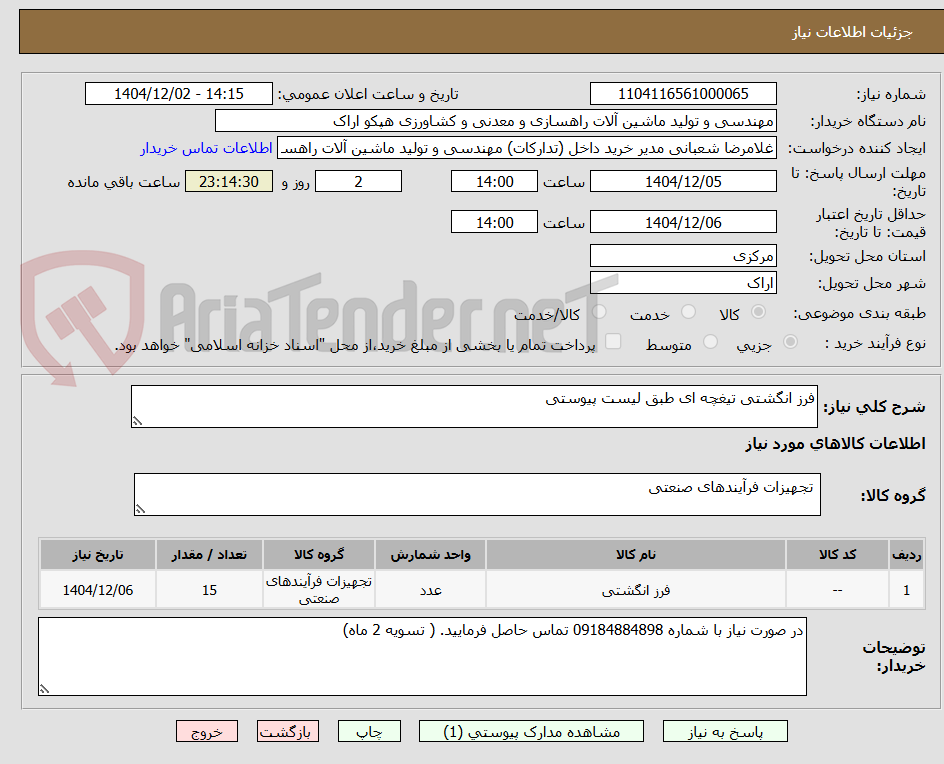Select the کالا/خدمت radio button
The image size is (944, 764).
point(599,312)
